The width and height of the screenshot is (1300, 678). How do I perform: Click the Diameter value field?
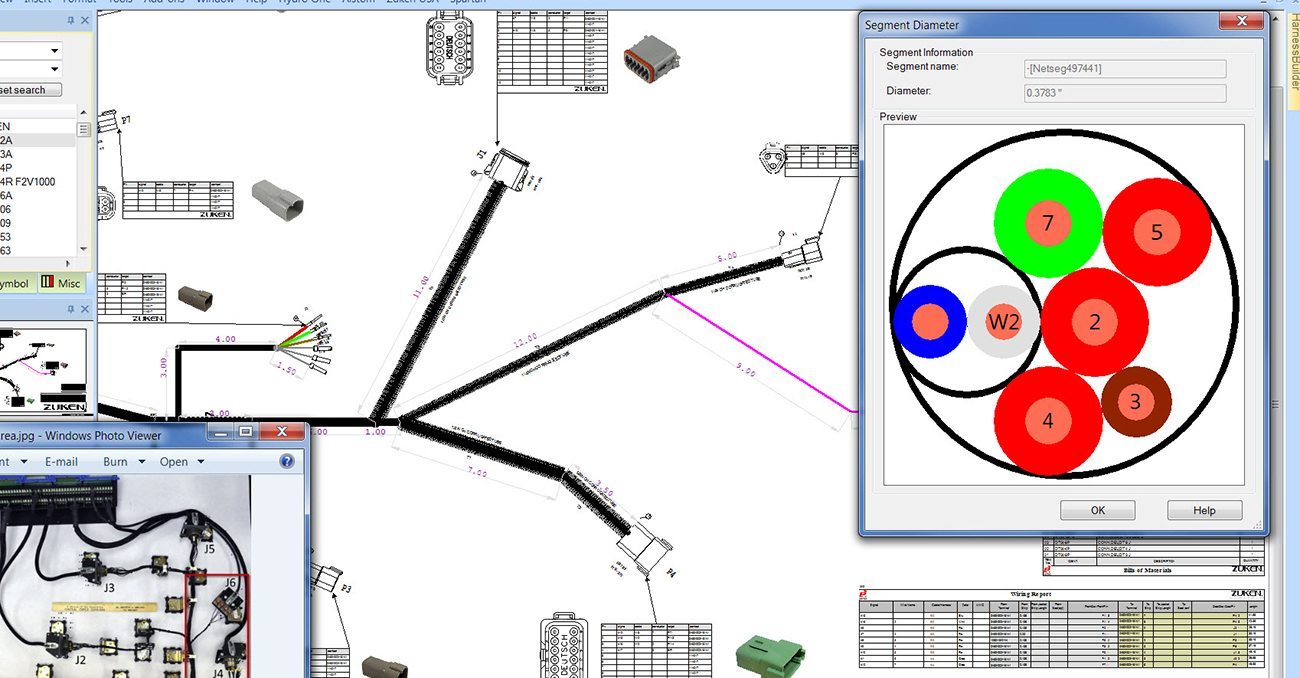coord(1124,92)
